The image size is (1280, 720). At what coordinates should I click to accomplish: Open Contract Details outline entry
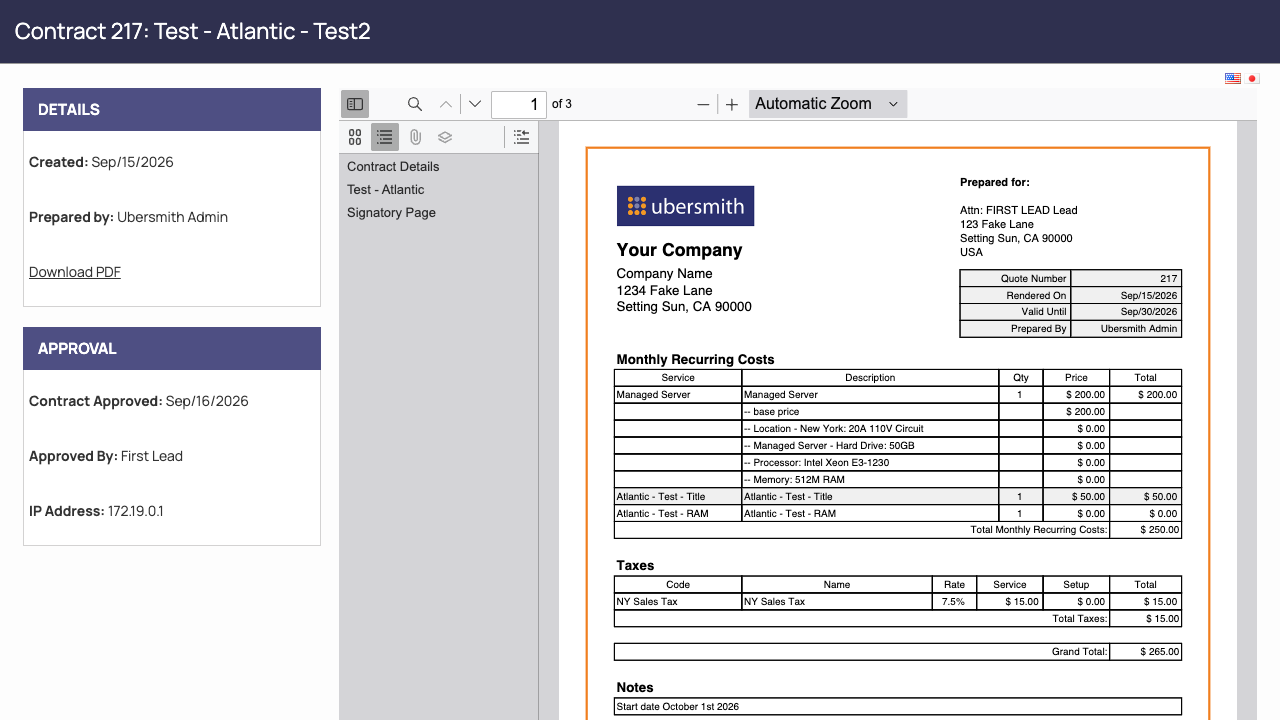coord(393,167)
